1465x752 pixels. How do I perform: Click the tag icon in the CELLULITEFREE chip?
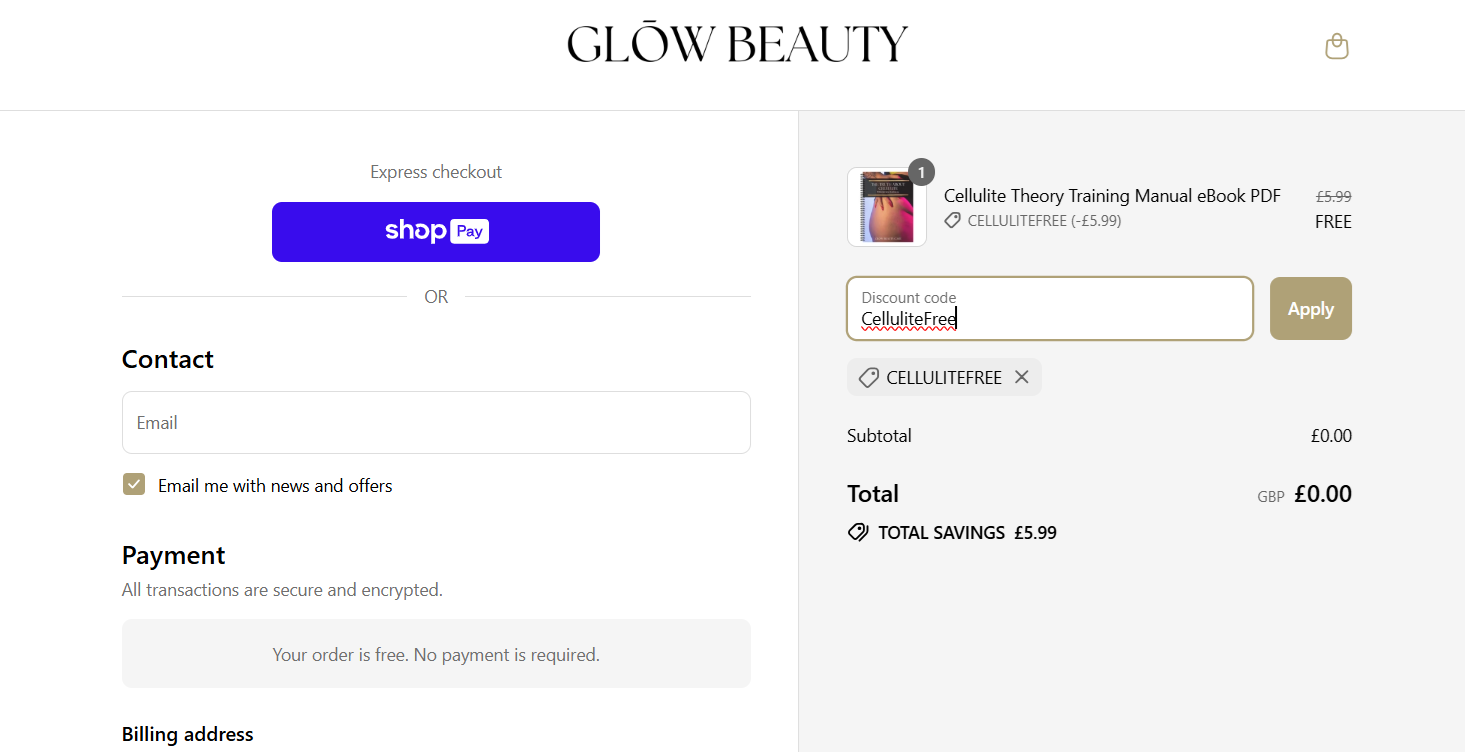point(869,378)
